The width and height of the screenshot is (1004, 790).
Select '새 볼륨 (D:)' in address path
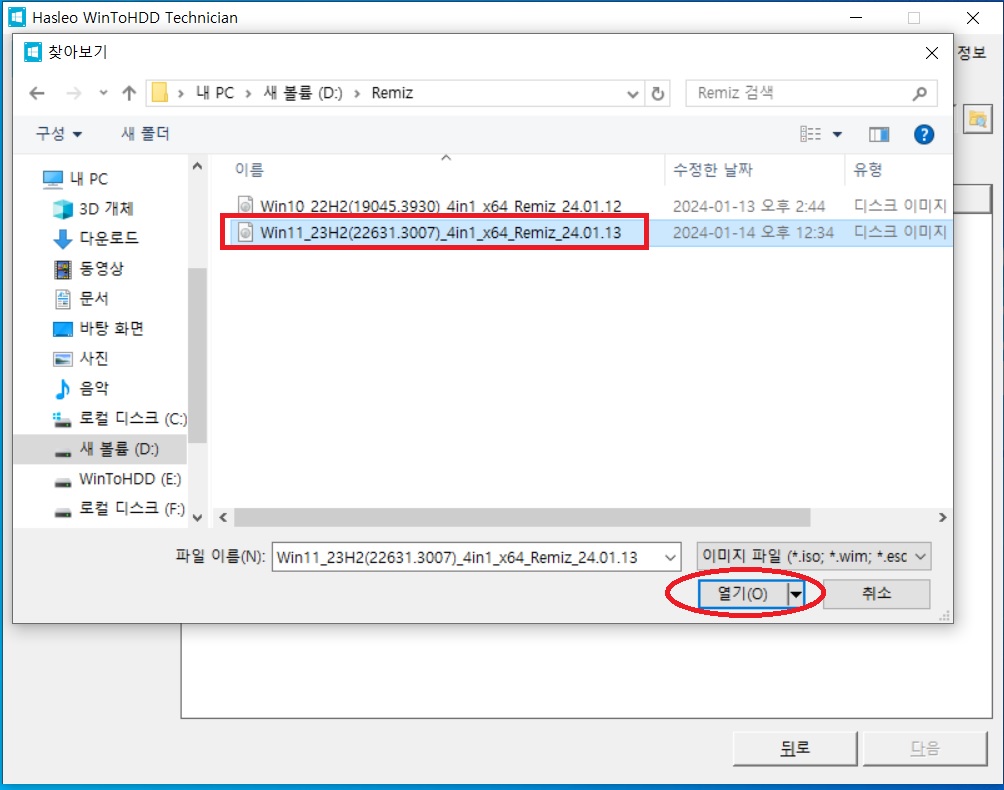click(x=303, y=93)
